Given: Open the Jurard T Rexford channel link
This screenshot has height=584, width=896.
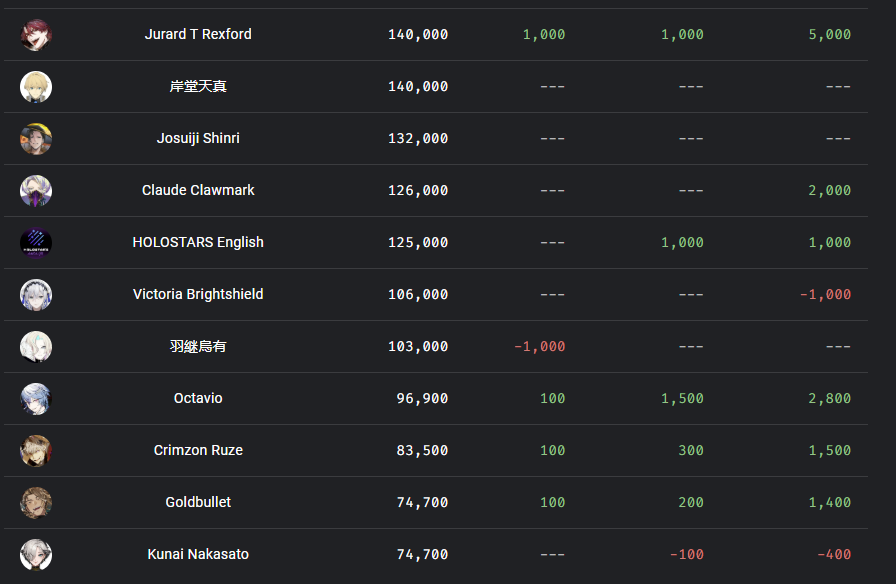Looking at the screenshot, I should click(198, 34).
